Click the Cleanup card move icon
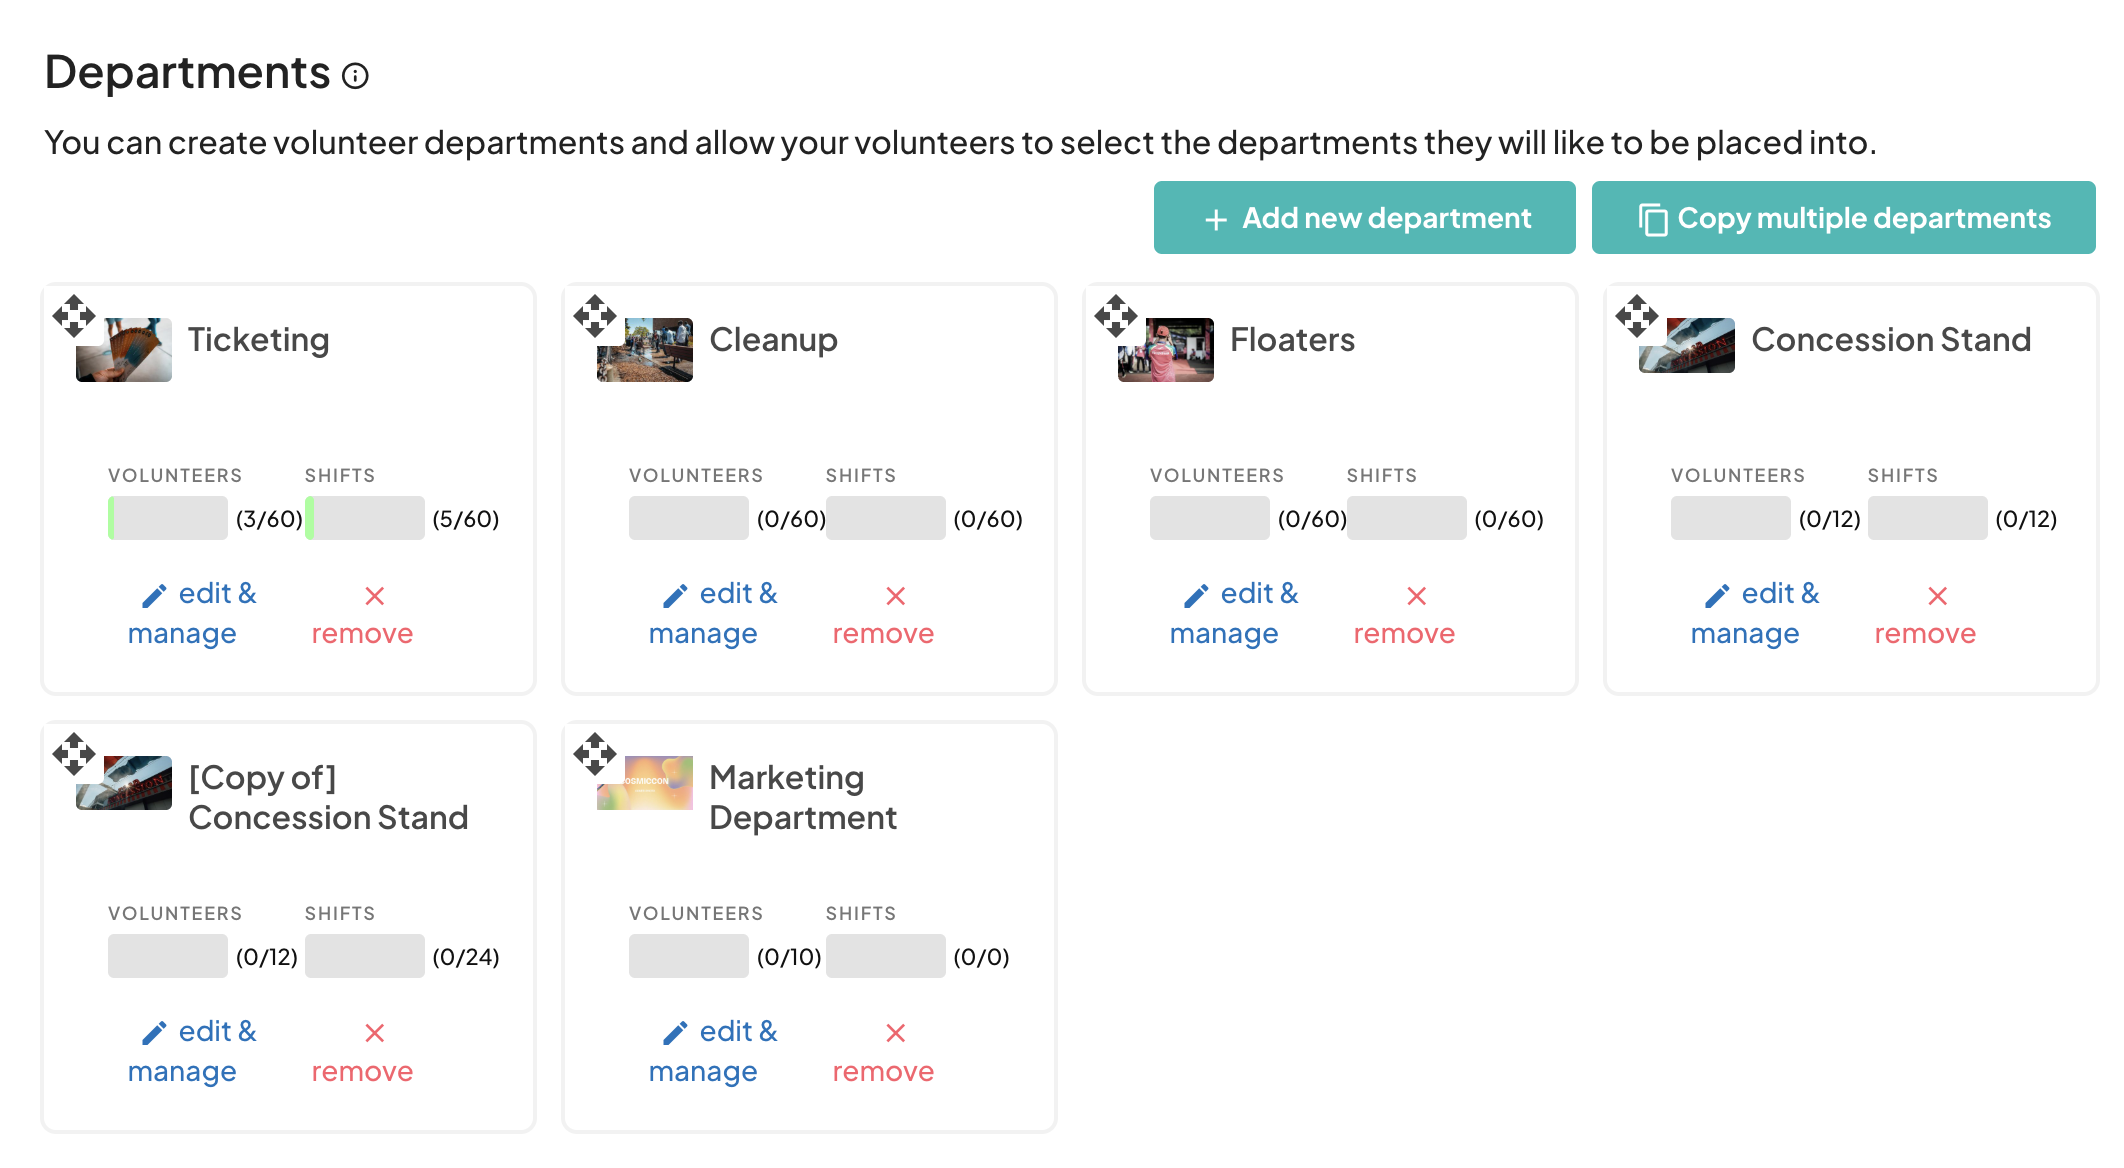 595,316
